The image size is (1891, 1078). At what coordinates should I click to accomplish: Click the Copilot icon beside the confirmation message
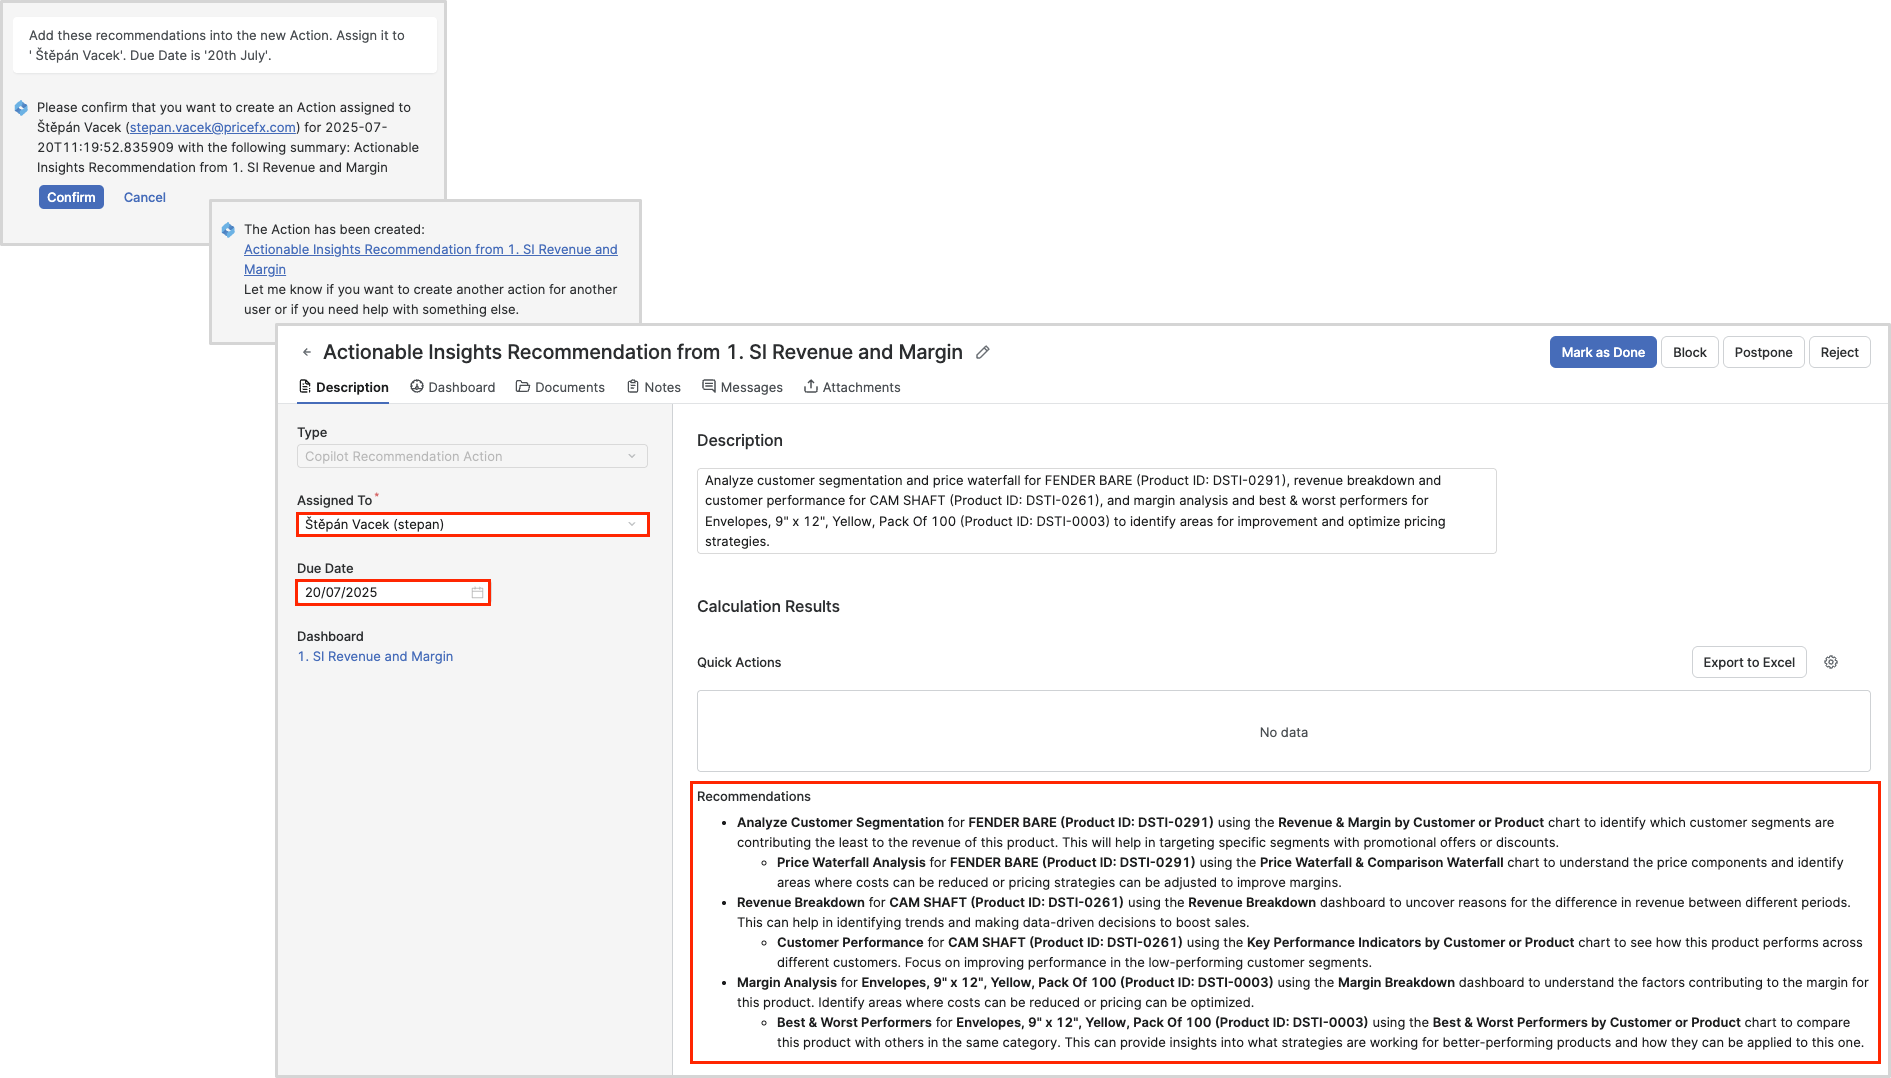click(21, 108)
